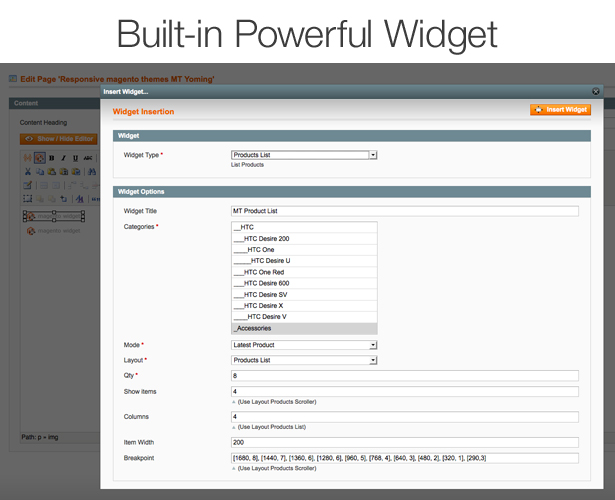Close the Insert Widget dialog
This screenshot has width=615, height=500.
tap(596, 90)
